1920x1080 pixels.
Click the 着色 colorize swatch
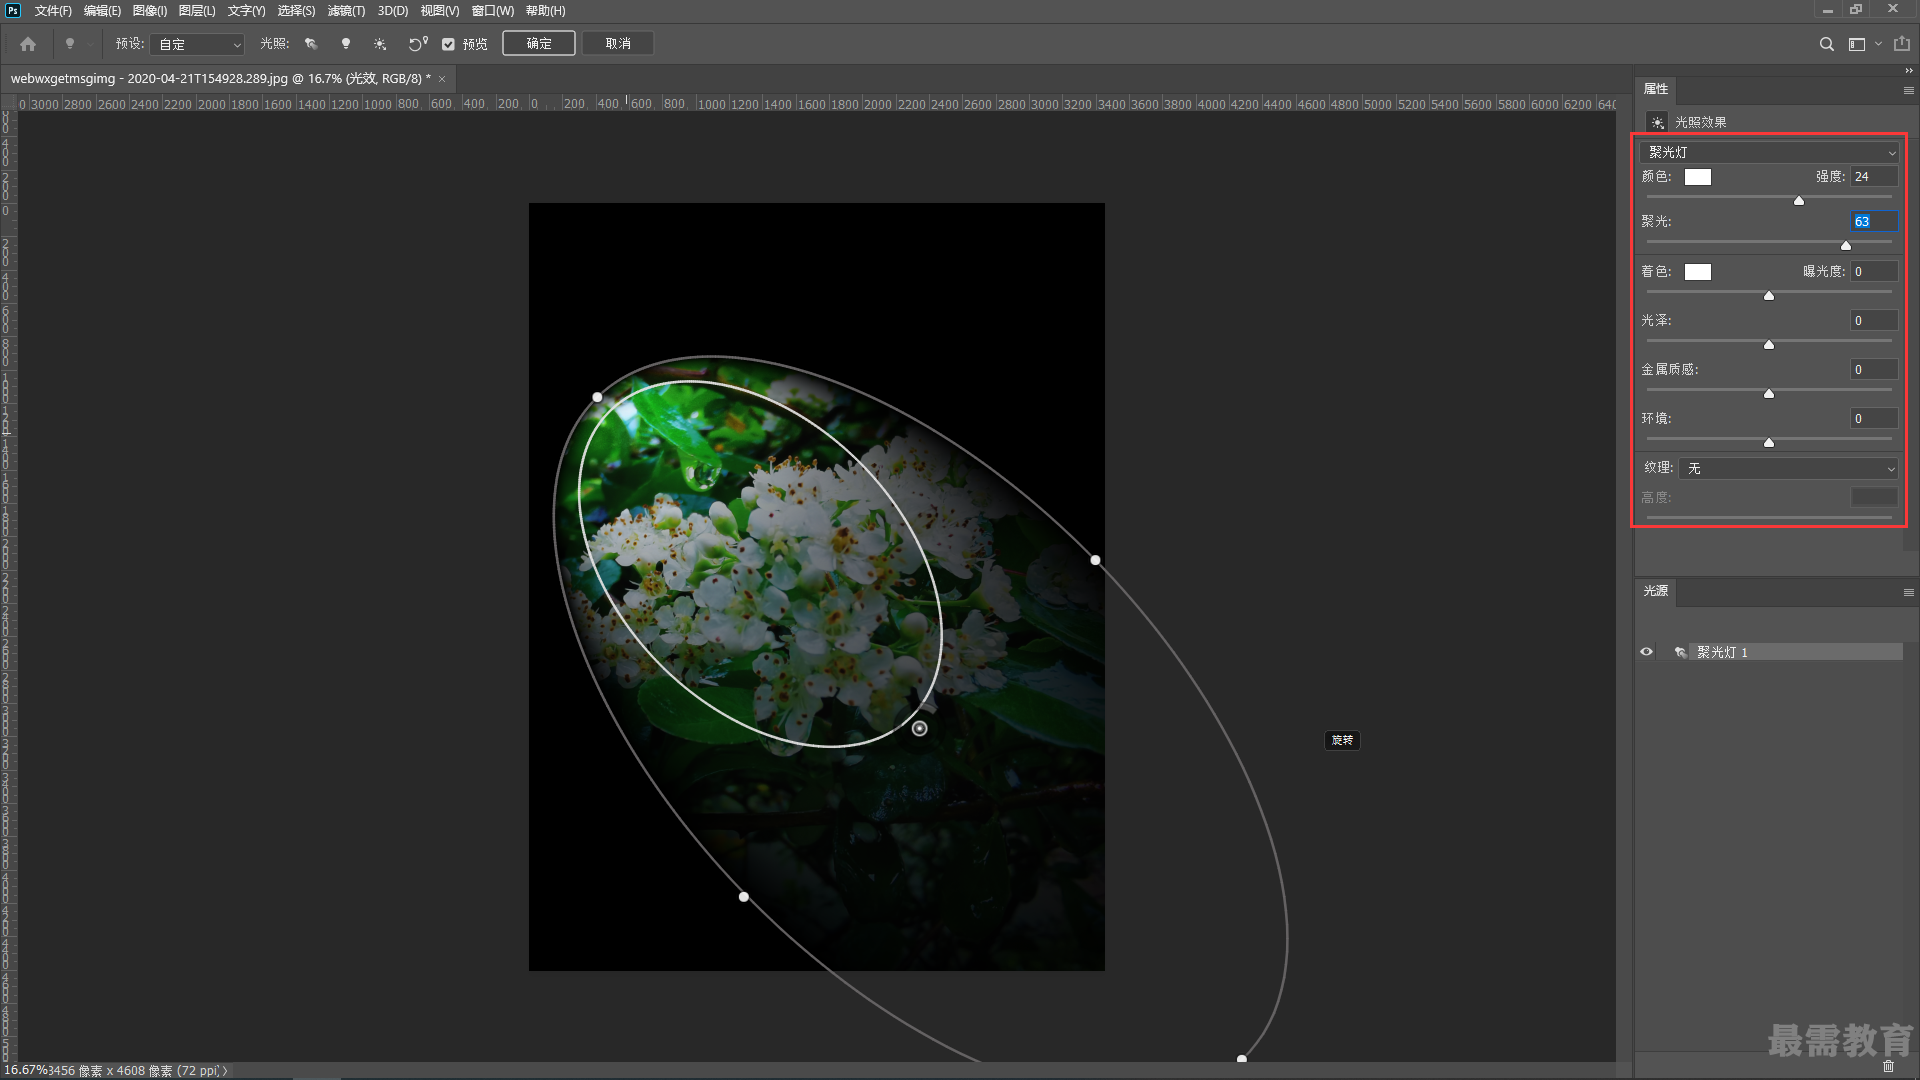pyautogui.click(x=1698, y=272)
